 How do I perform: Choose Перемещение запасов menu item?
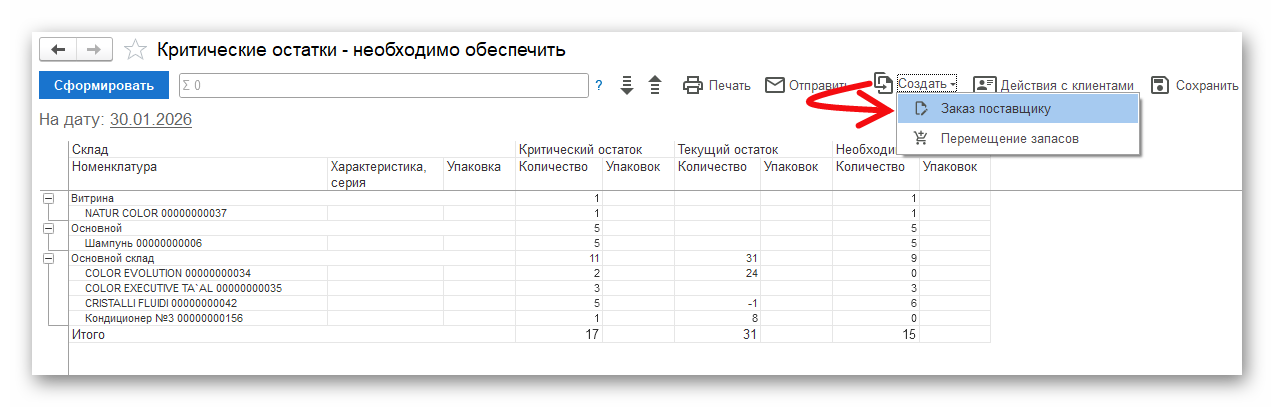pos(1018,138)
